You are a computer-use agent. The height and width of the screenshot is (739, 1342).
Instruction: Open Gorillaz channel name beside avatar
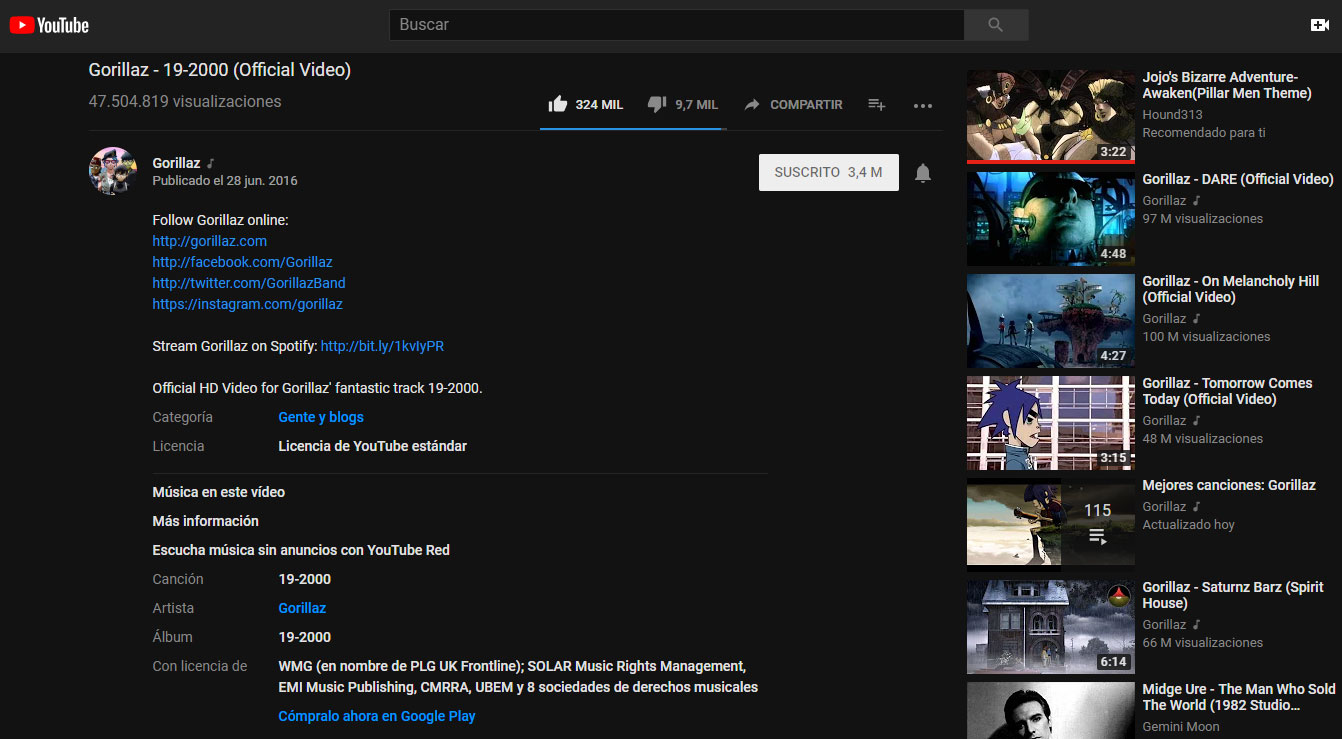pos(176,163)
